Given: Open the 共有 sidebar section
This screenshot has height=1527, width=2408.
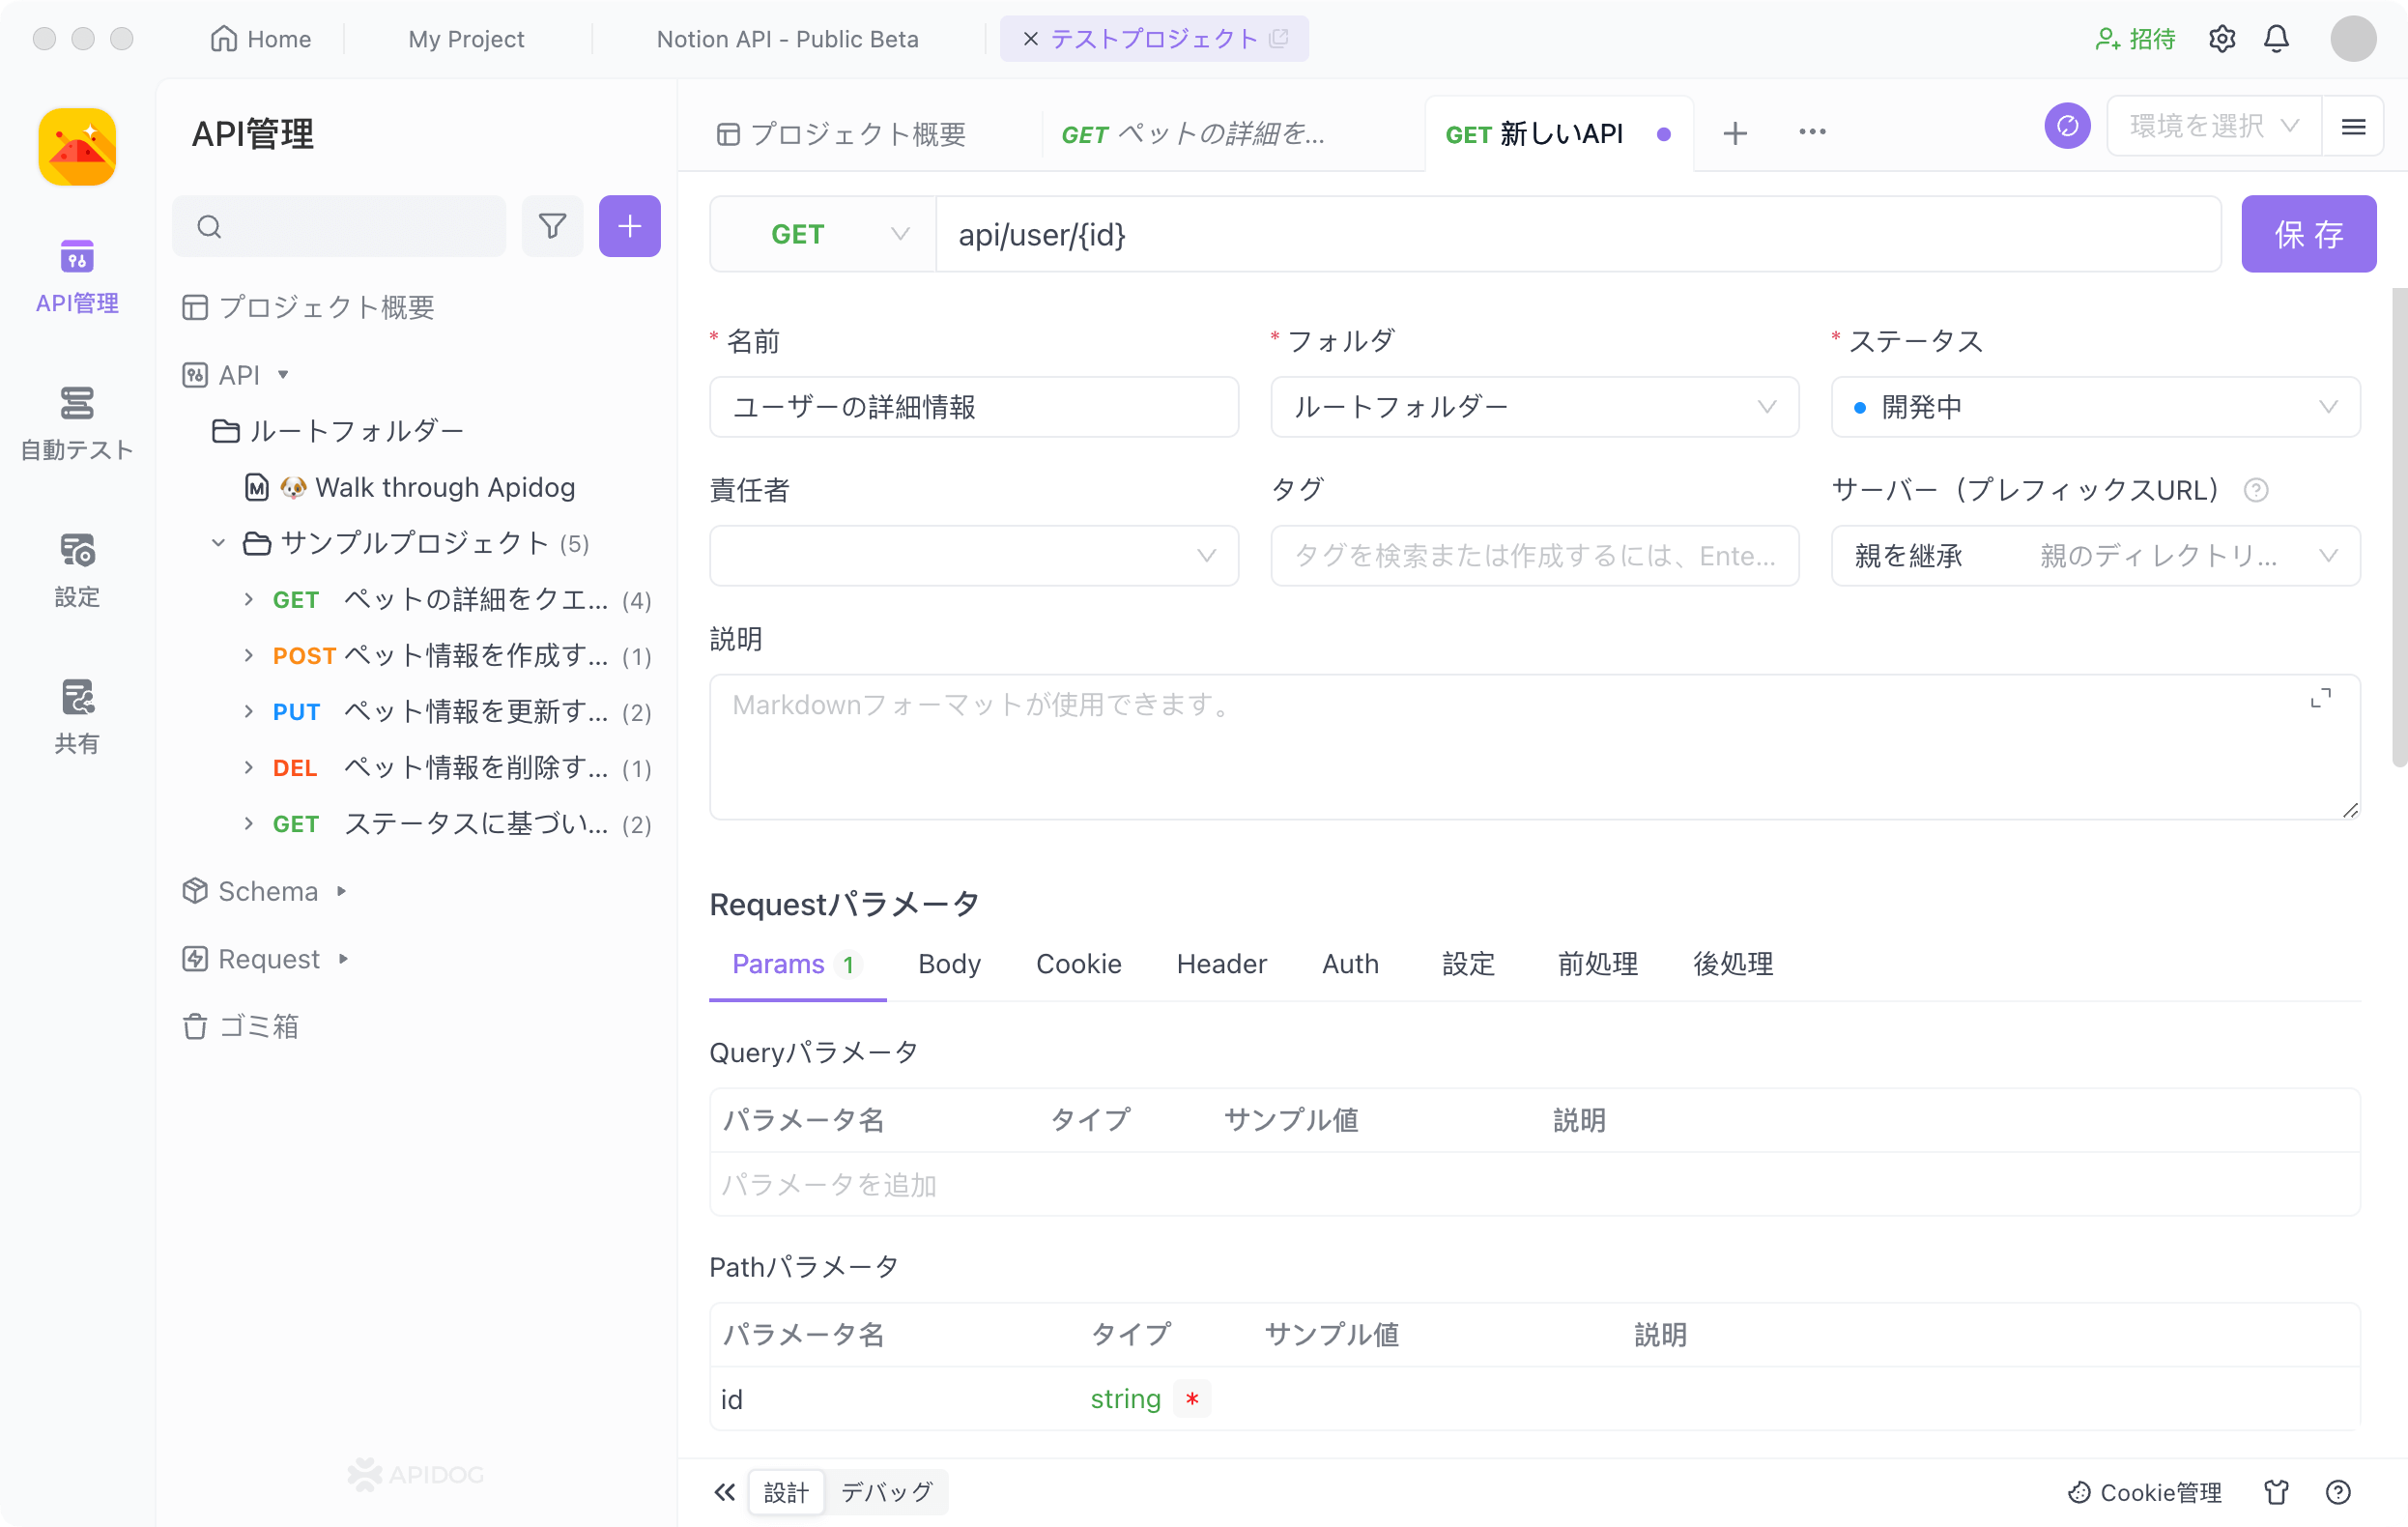Looking at the screenshot, I should coord(77,717).
